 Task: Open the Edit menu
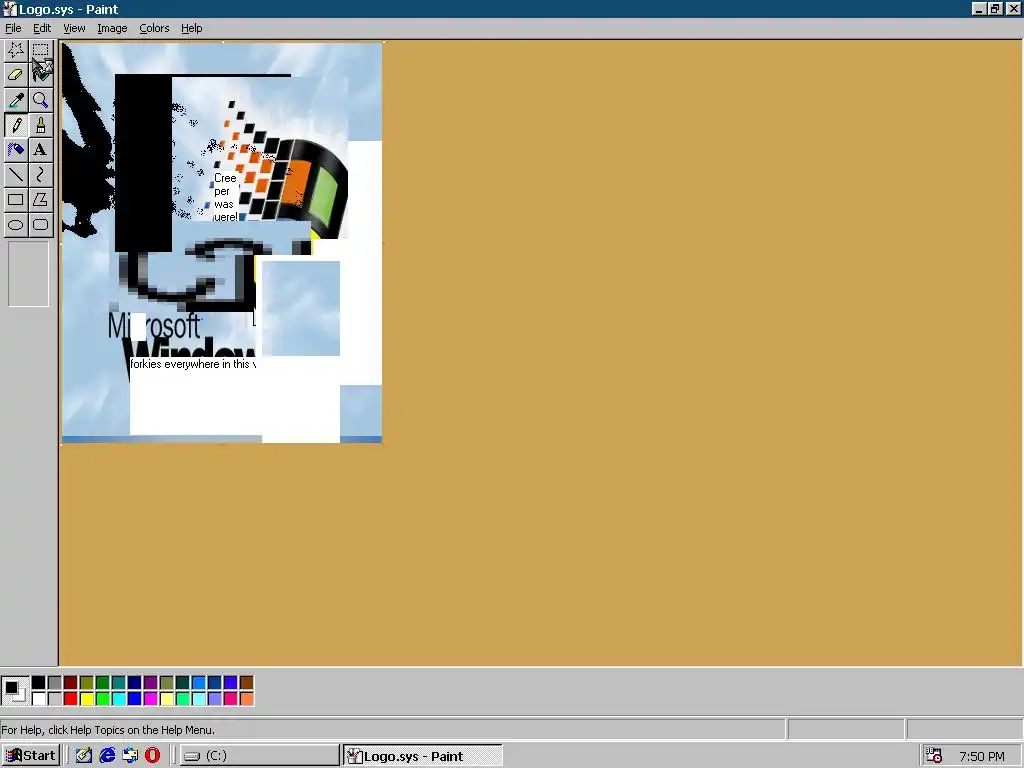(x=42, y=28)
